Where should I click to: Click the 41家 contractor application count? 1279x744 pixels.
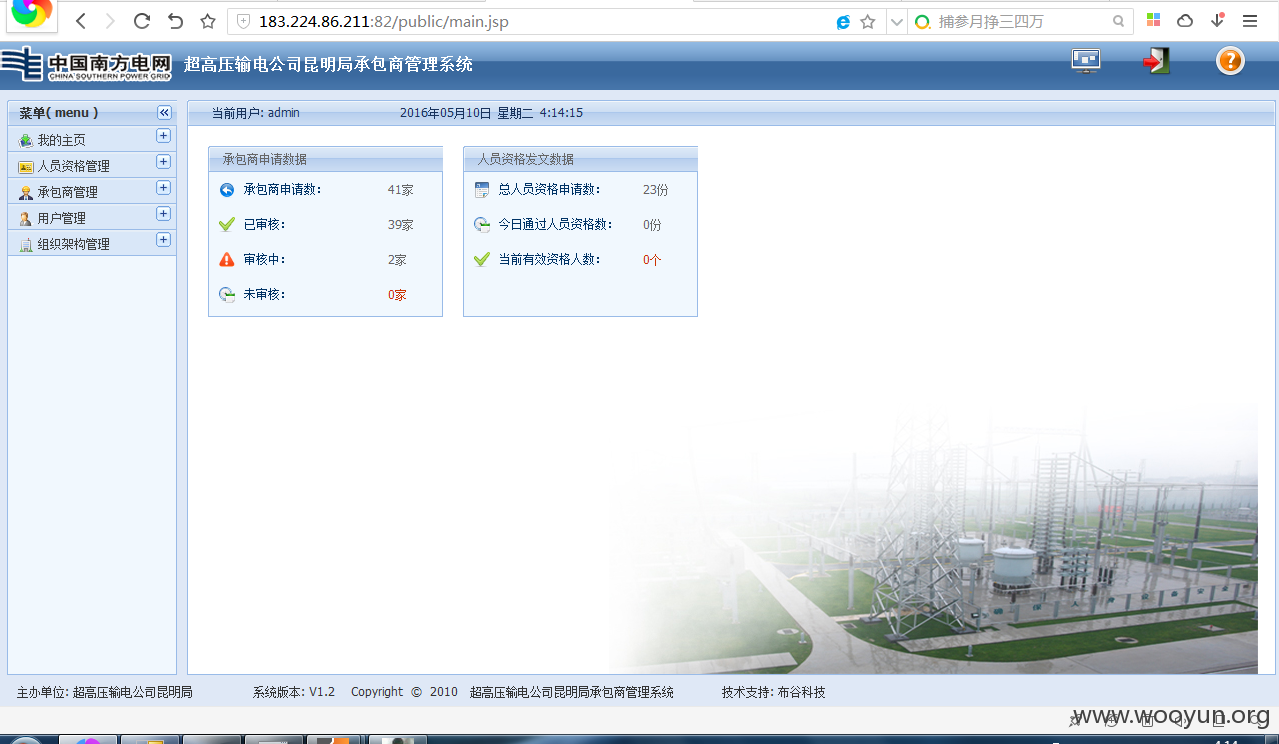pos(400,190)
